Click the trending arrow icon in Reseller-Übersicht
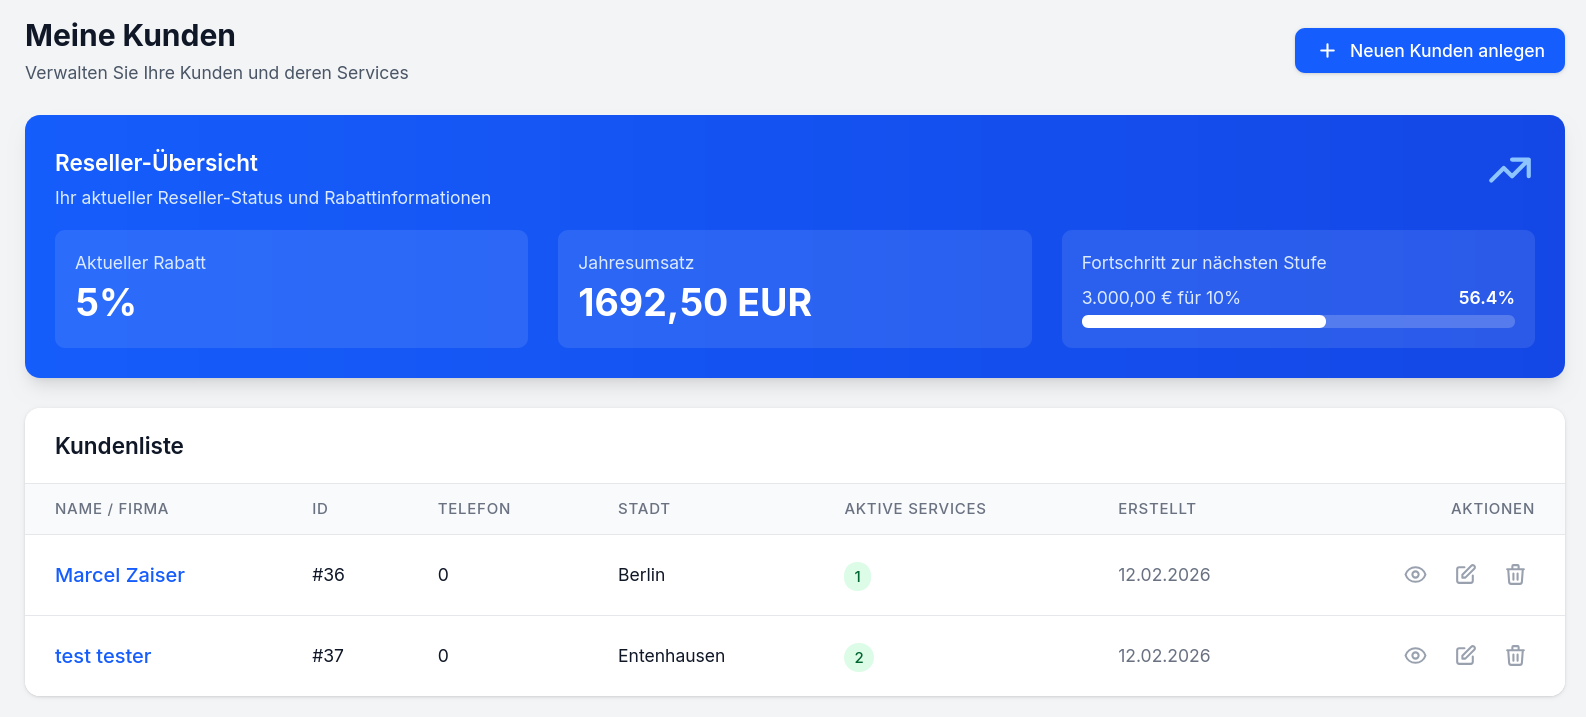The height and width of the screenshot is (717, 1586). click(1510, 170)
